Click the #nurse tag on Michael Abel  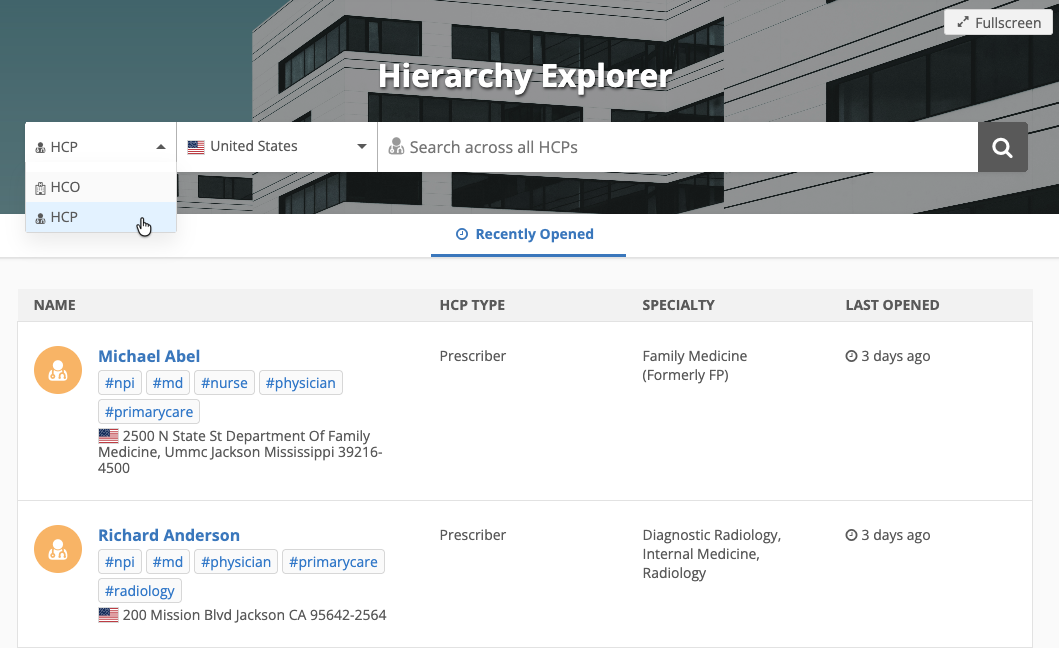click(223, 383)
